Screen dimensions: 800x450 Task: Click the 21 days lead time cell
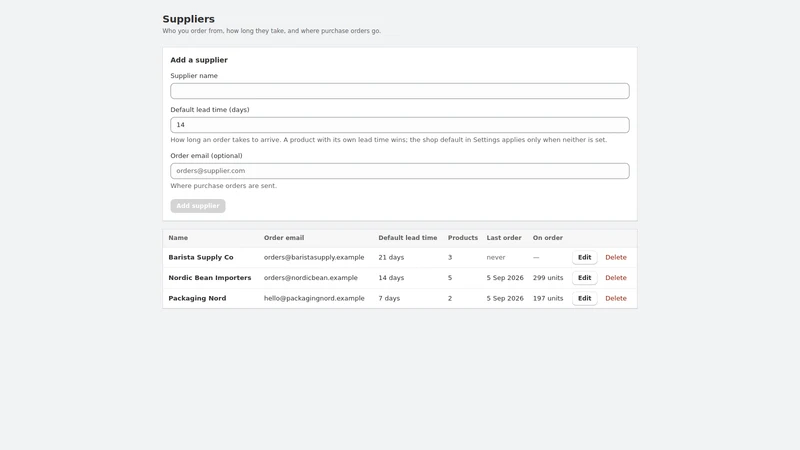pyautogui.click(x=391, y=257)
